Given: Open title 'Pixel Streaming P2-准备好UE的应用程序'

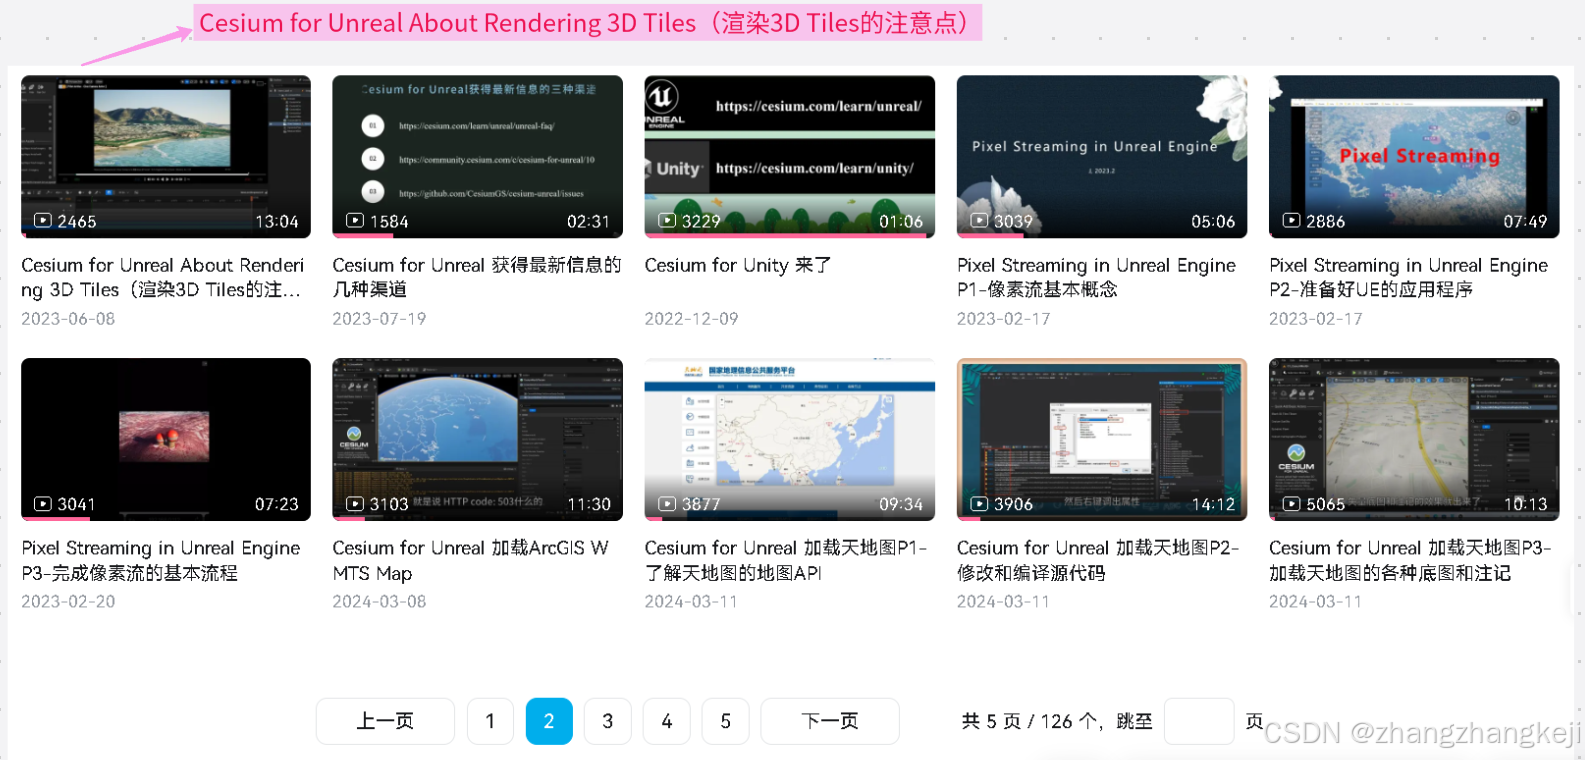Looking at the screenshot, I should [x=1408, y=277].
